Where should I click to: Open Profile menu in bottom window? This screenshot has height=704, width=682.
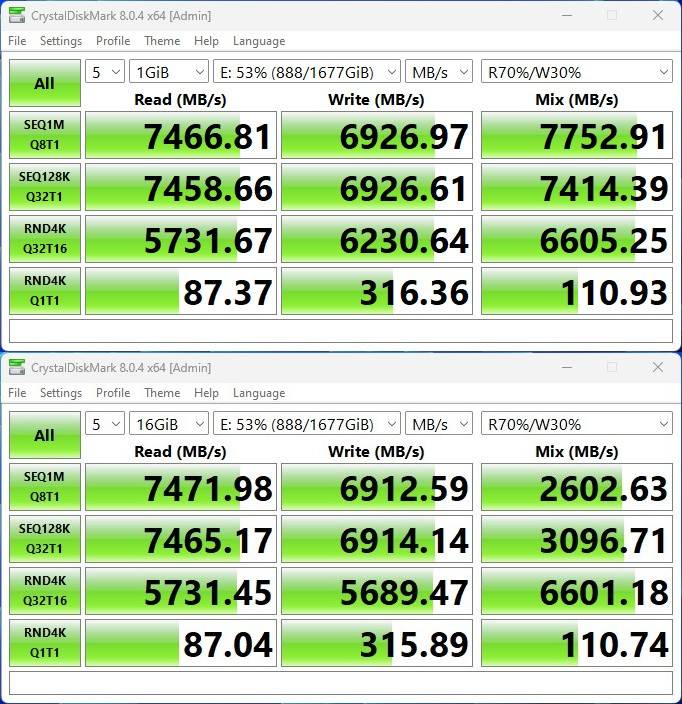[x=113, y=393]
